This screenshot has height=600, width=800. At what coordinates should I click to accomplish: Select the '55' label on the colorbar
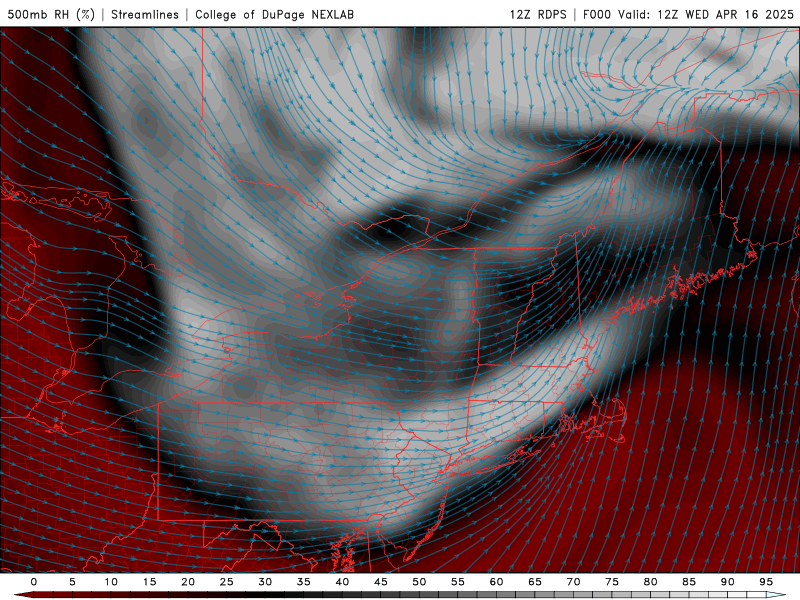coord(458,582)
